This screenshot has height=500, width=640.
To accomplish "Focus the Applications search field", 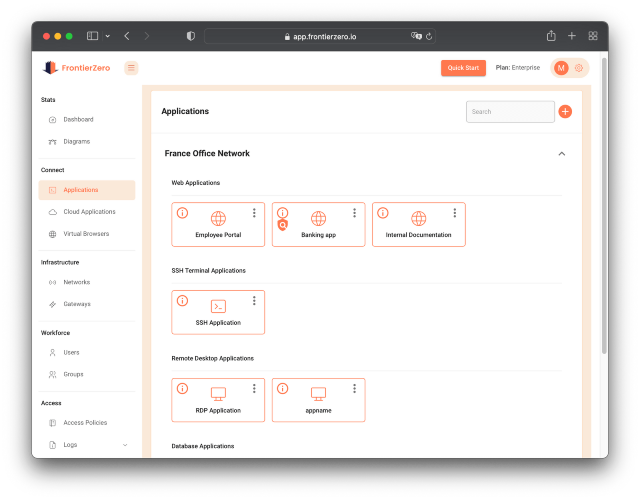I will coord(510,111).
